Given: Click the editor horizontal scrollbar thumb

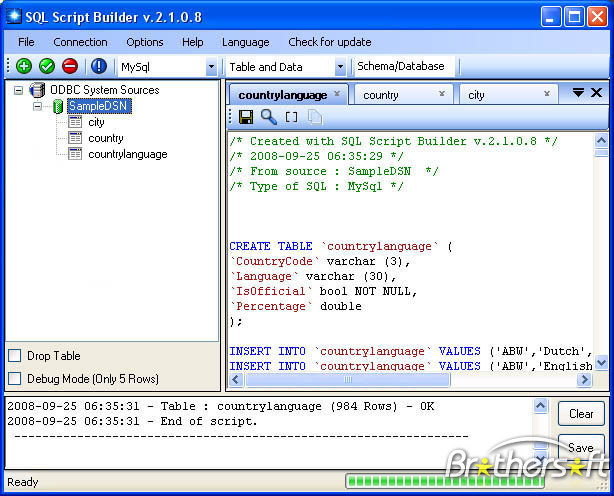Looking at the screenshot, I should [348, 379].
